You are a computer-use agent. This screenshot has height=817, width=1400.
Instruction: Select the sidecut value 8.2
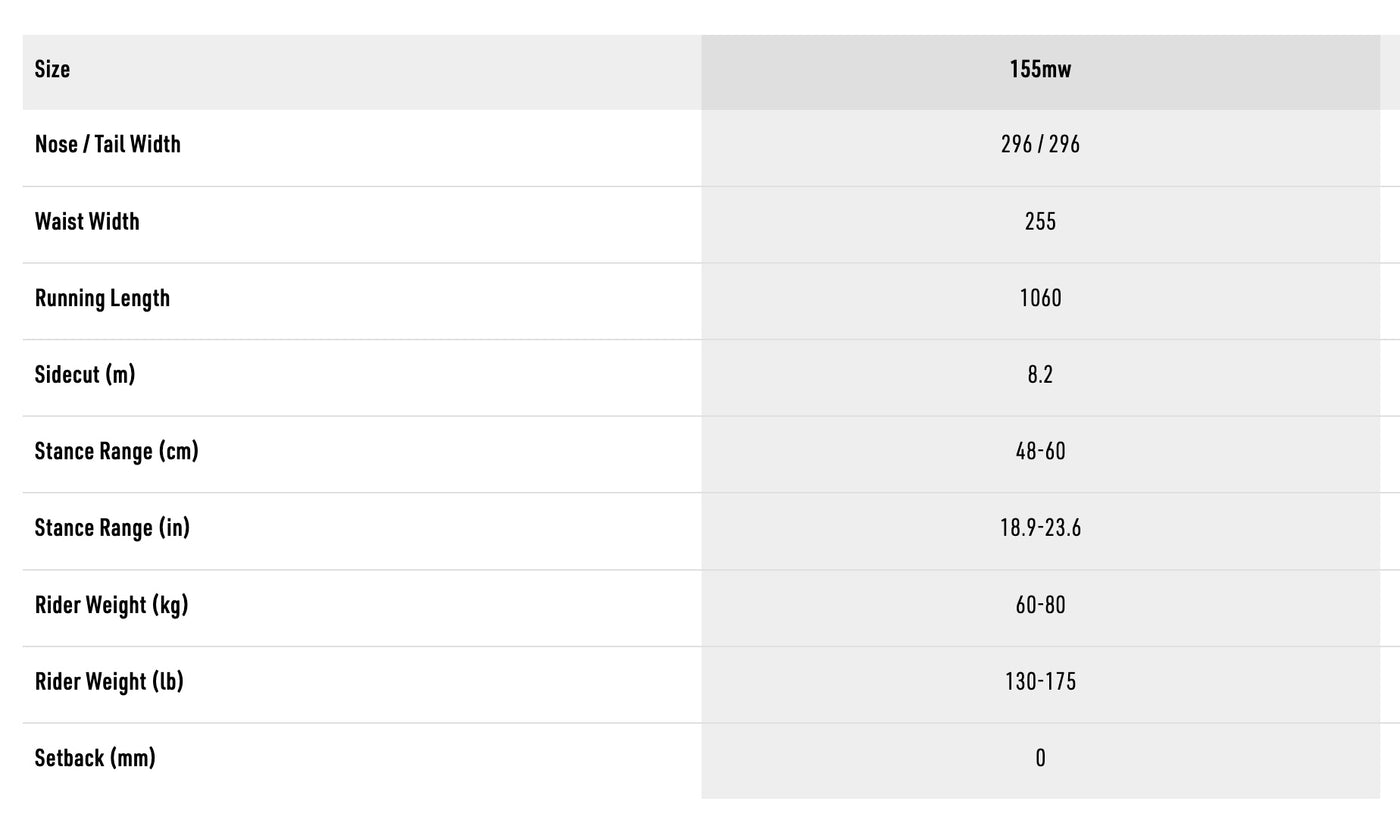[1040, 374]
